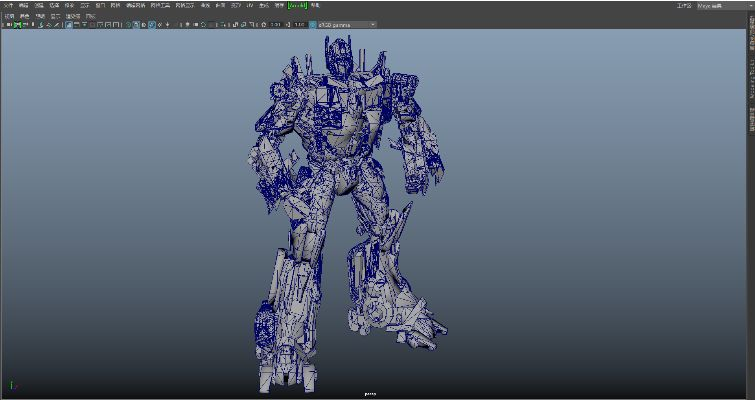
Task: Click the resolution gate icon
Action: 84,24
